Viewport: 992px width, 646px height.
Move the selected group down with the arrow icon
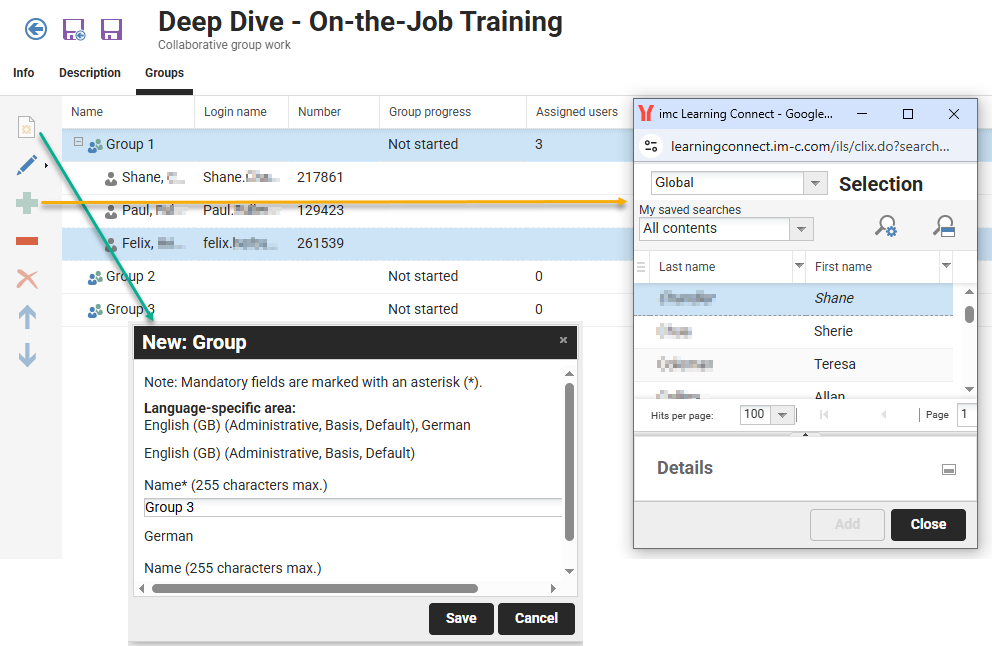(x=26, y=354)
